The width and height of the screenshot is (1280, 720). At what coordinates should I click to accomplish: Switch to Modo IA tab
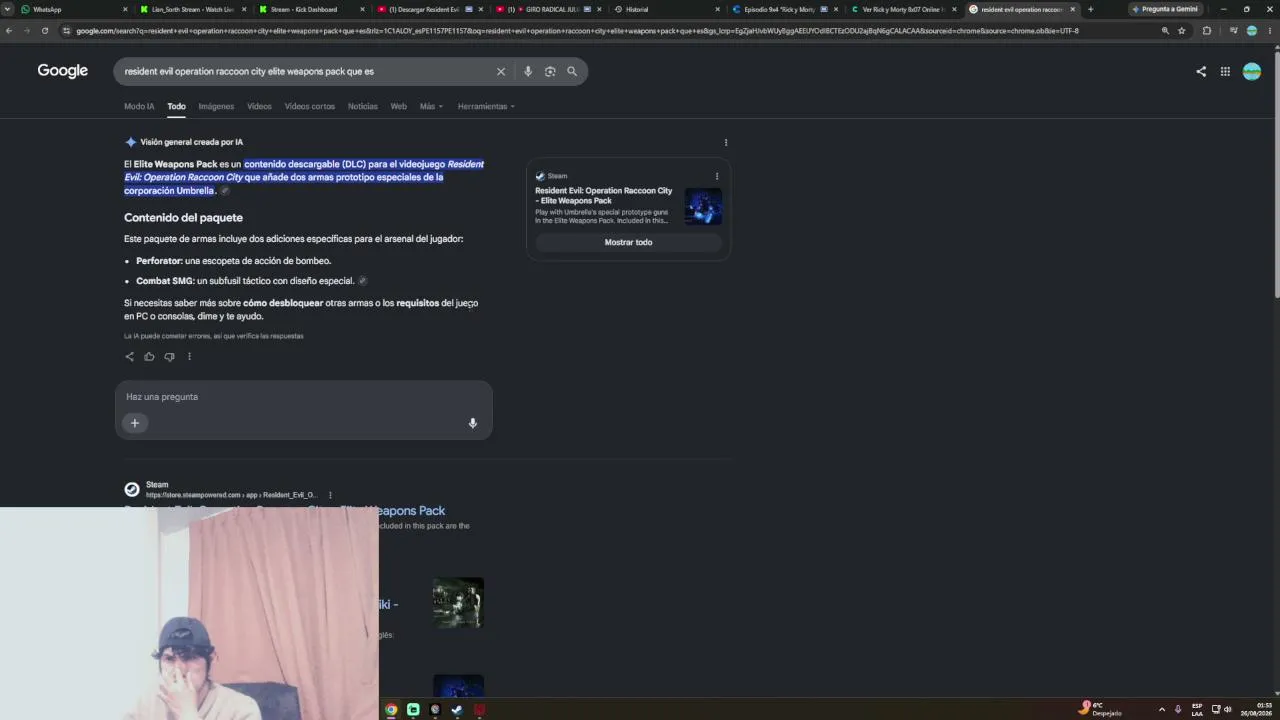click(x=139, y=106)
